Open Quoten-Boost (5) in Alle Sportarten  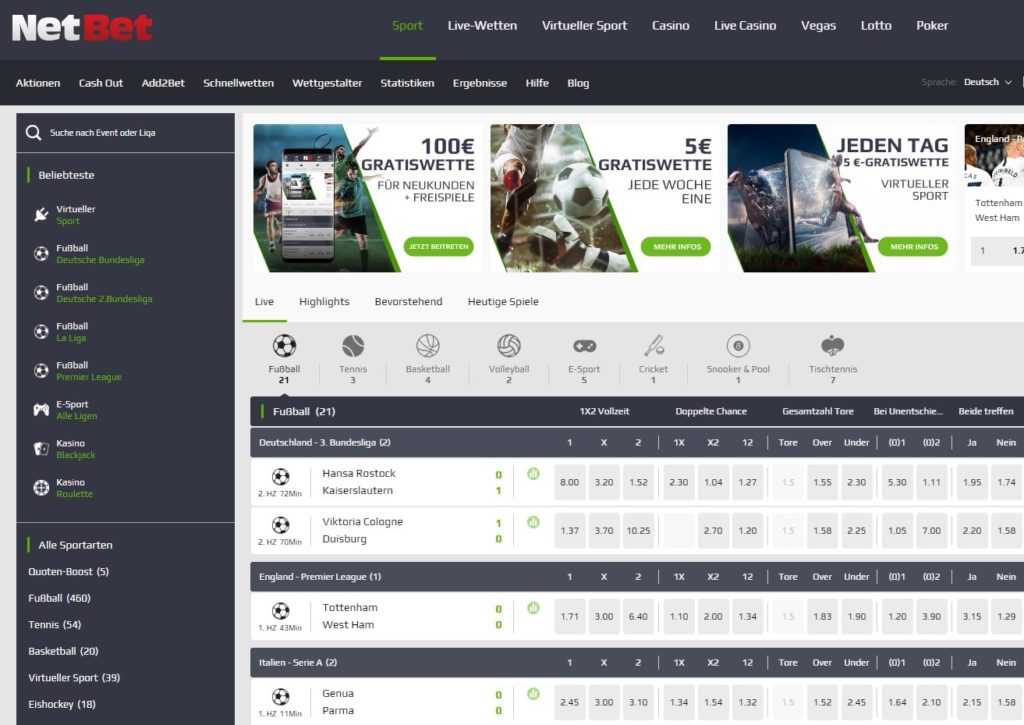click(69, 572)
